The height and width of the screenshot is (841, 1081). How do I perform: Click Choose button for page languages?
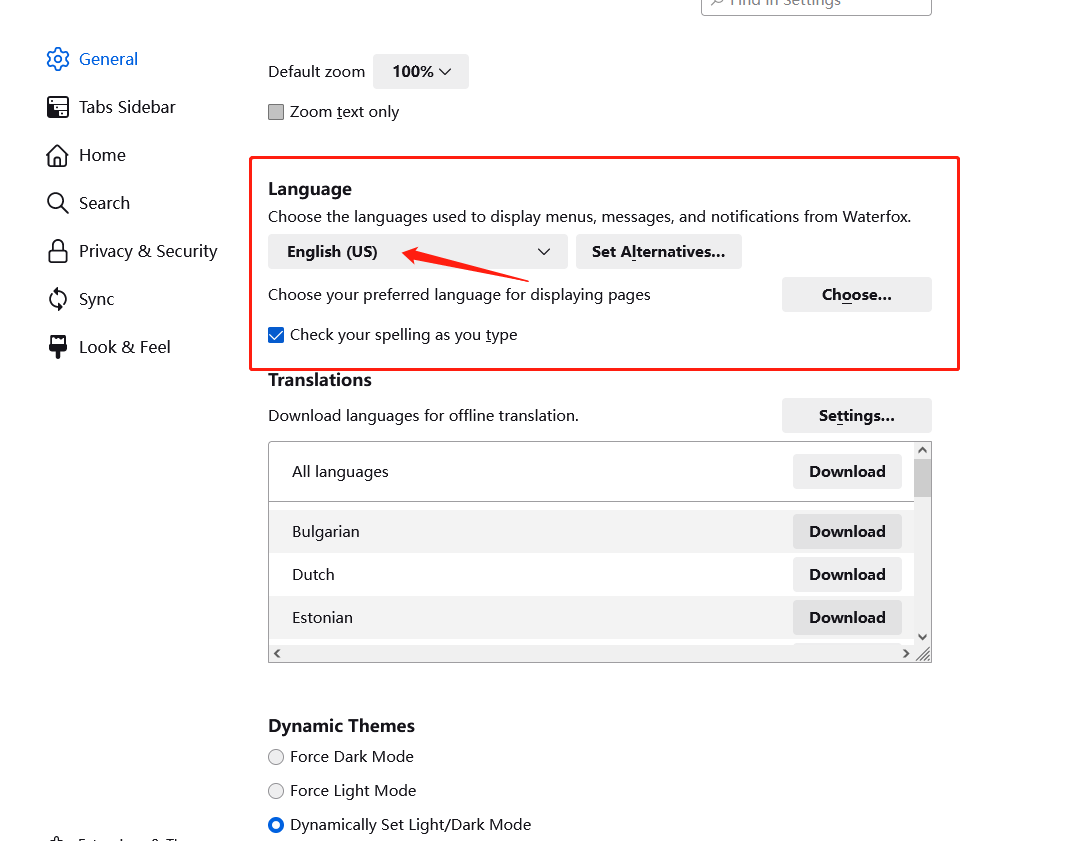pyautogui.click(x=856, y=295)
